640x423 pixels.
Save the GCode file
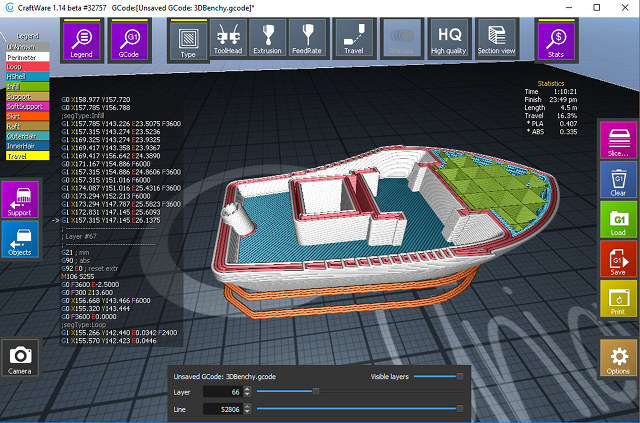618,259
